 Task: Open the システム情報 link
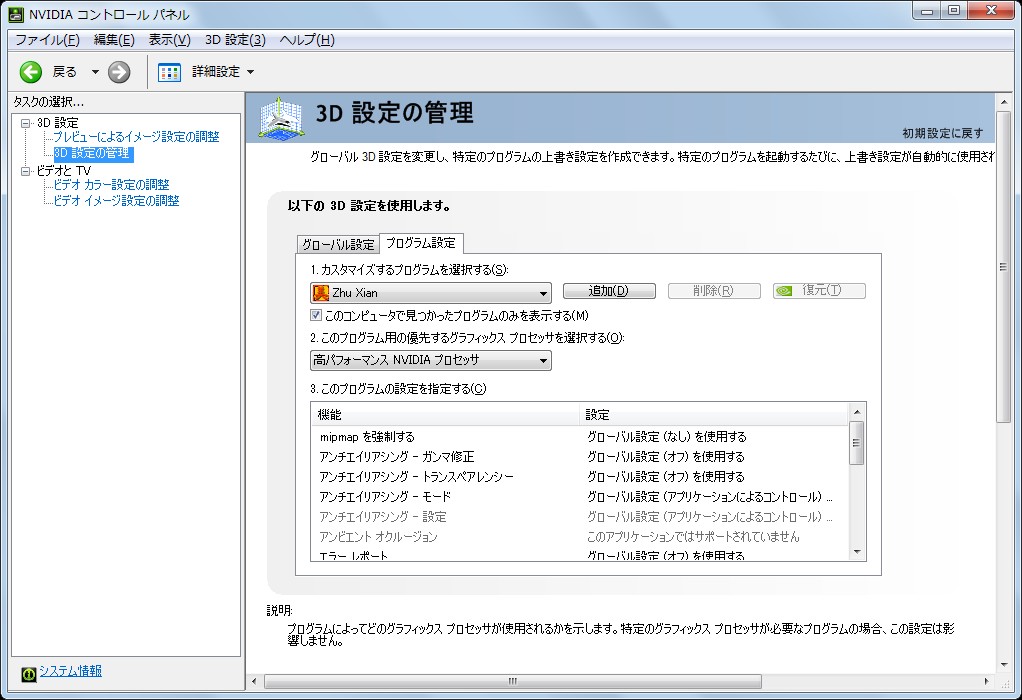(x=70, y=671)
